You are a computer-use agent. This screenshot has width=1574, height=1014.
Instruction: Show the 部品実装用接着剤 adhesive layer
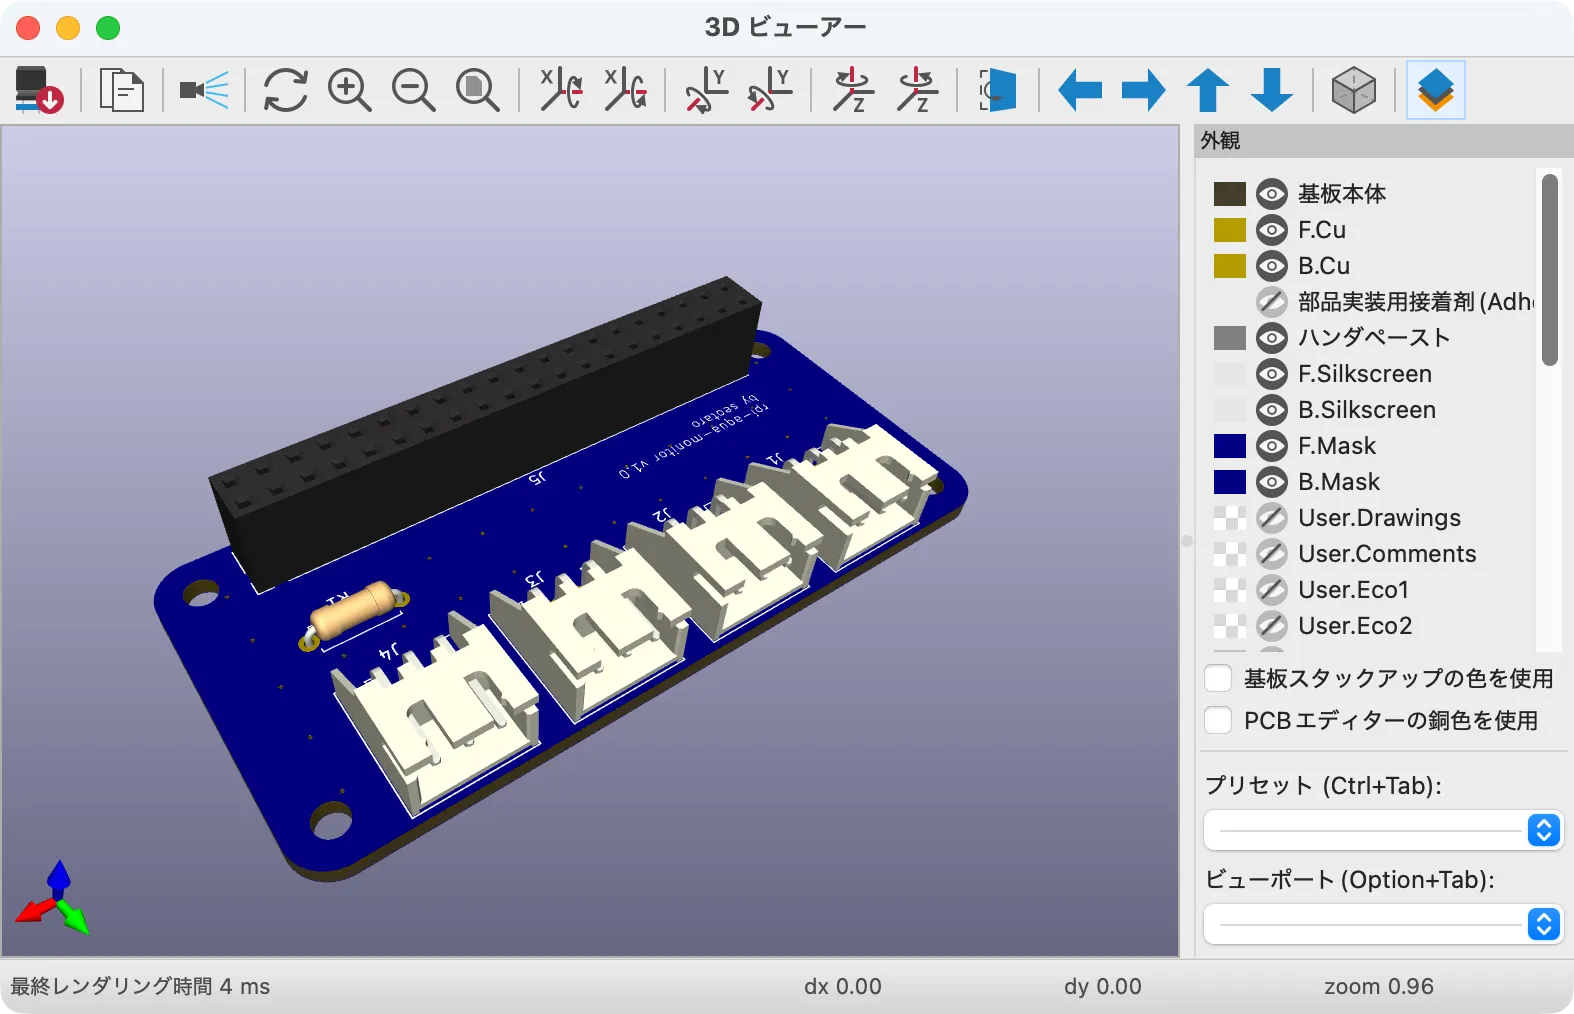(1271, 302)
